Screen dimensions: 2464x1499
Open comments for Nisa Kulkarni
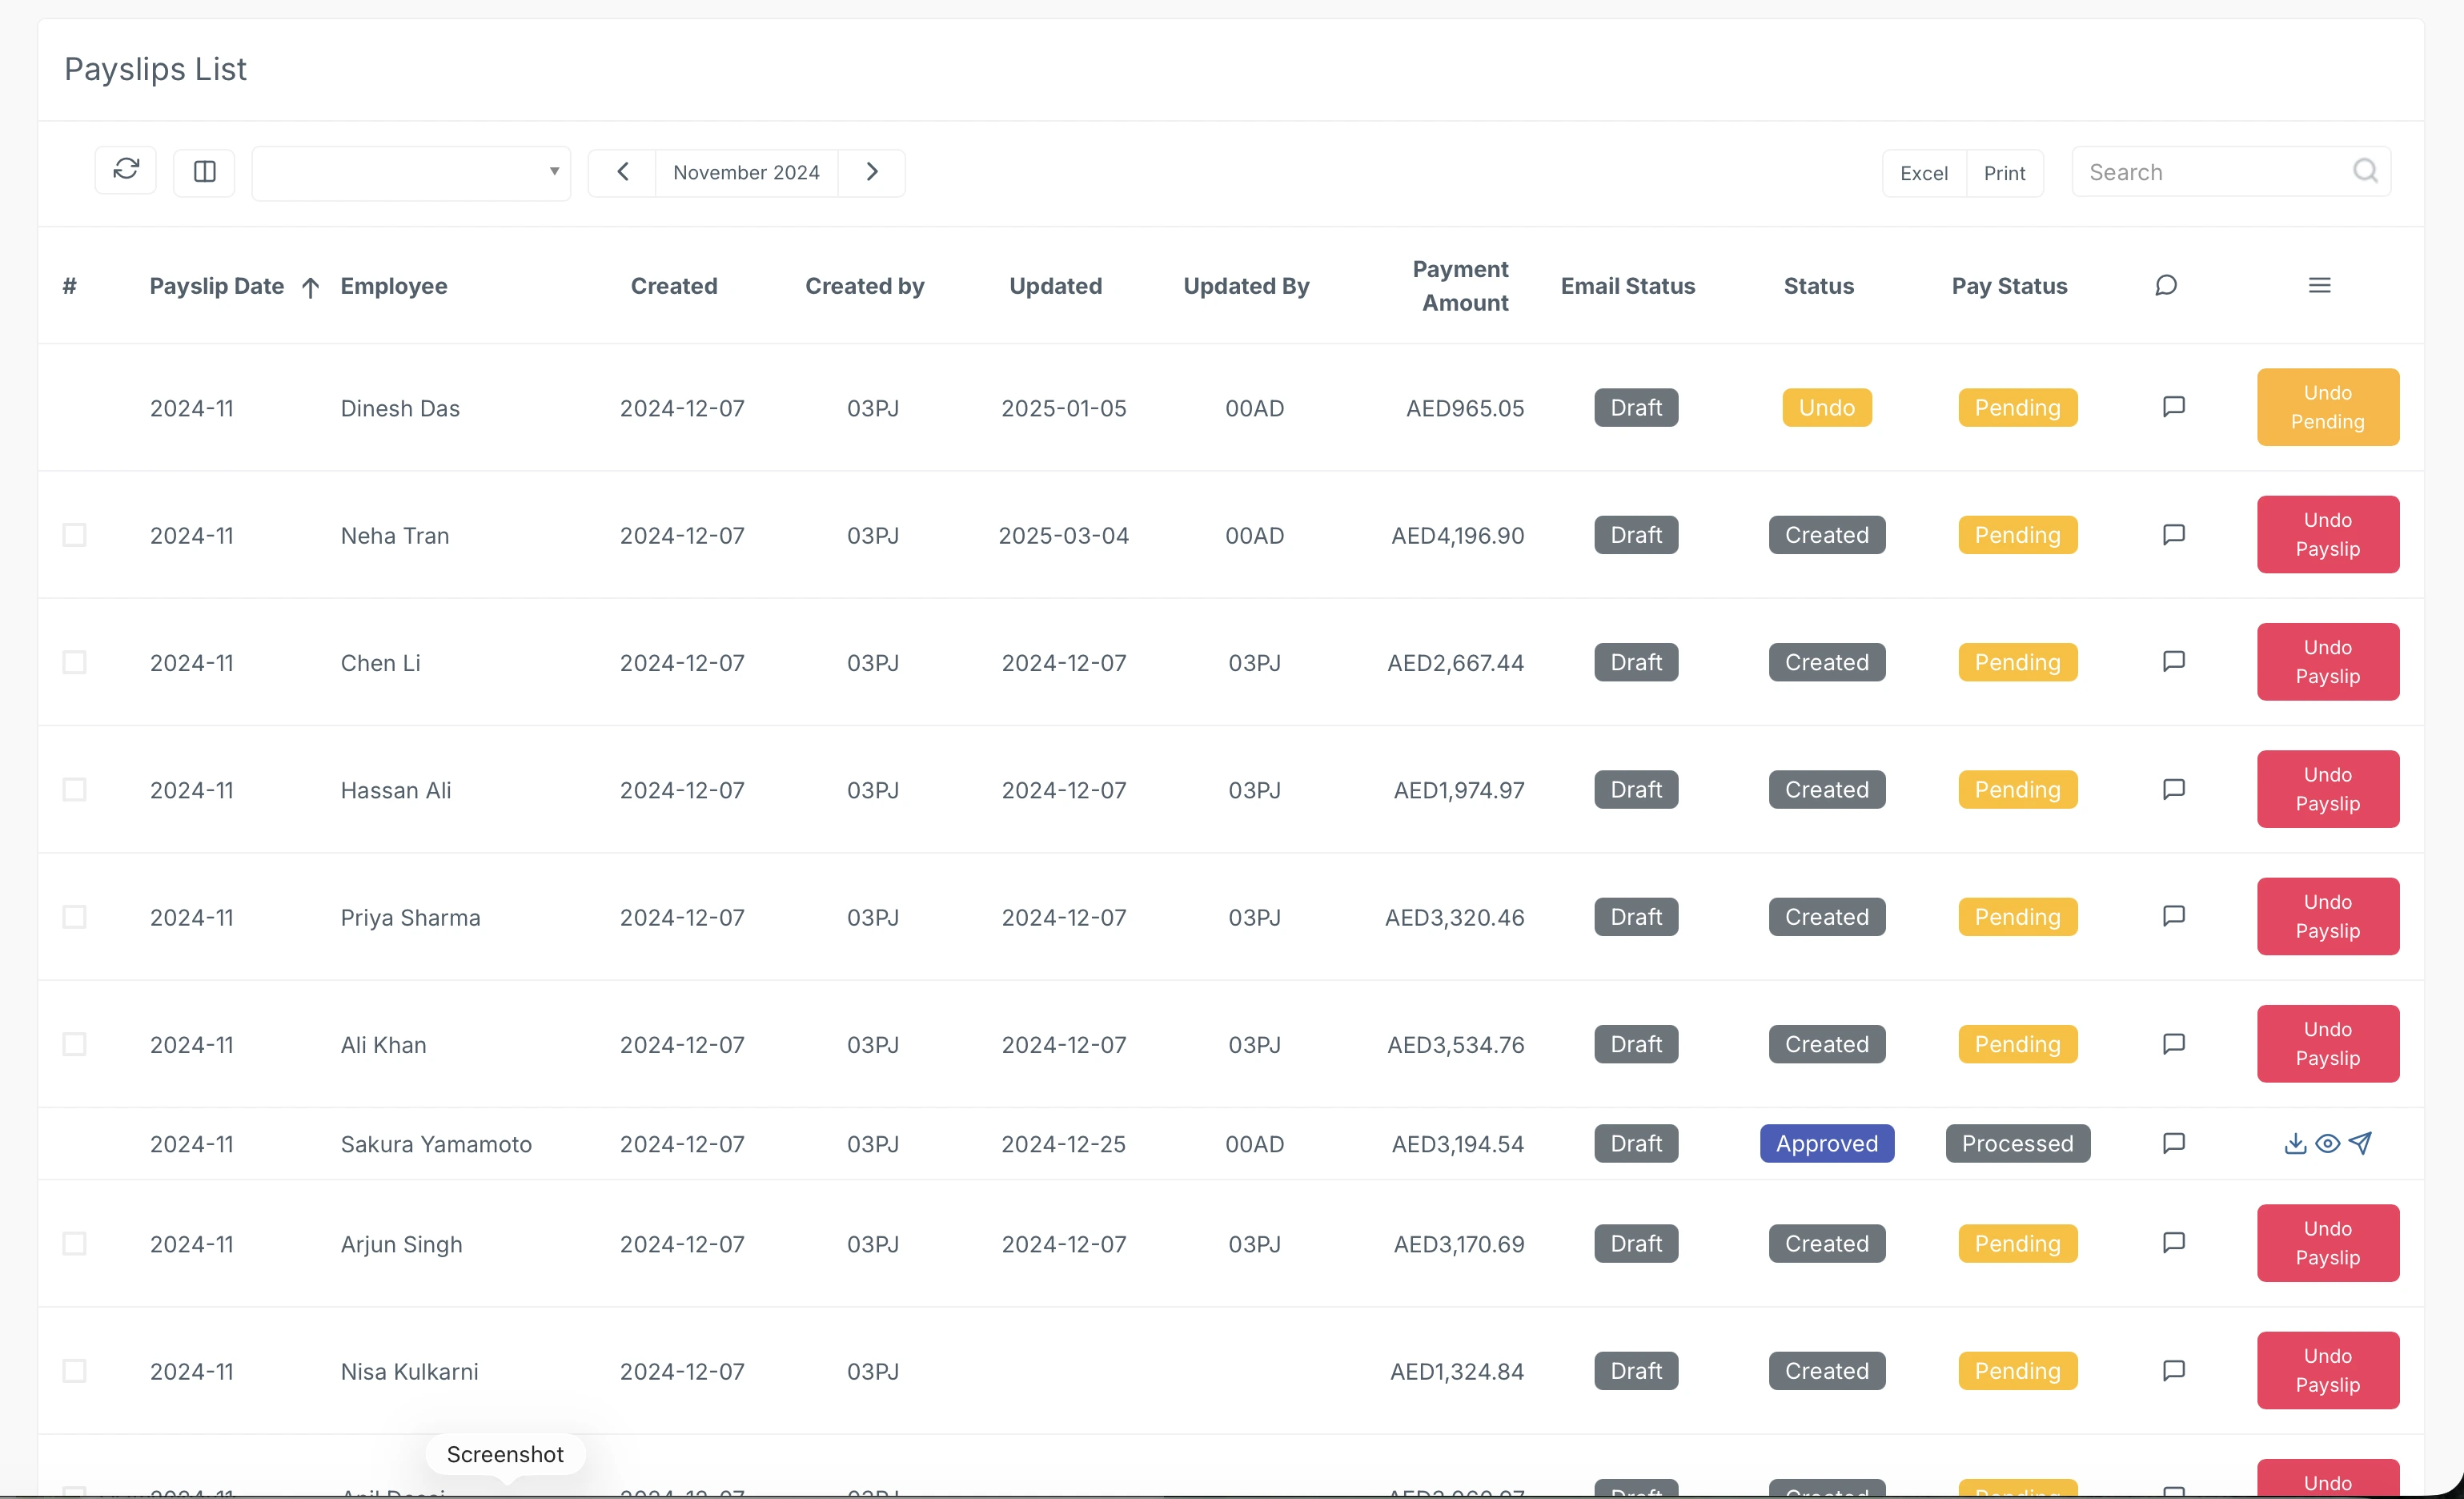coord(2173,1371)
